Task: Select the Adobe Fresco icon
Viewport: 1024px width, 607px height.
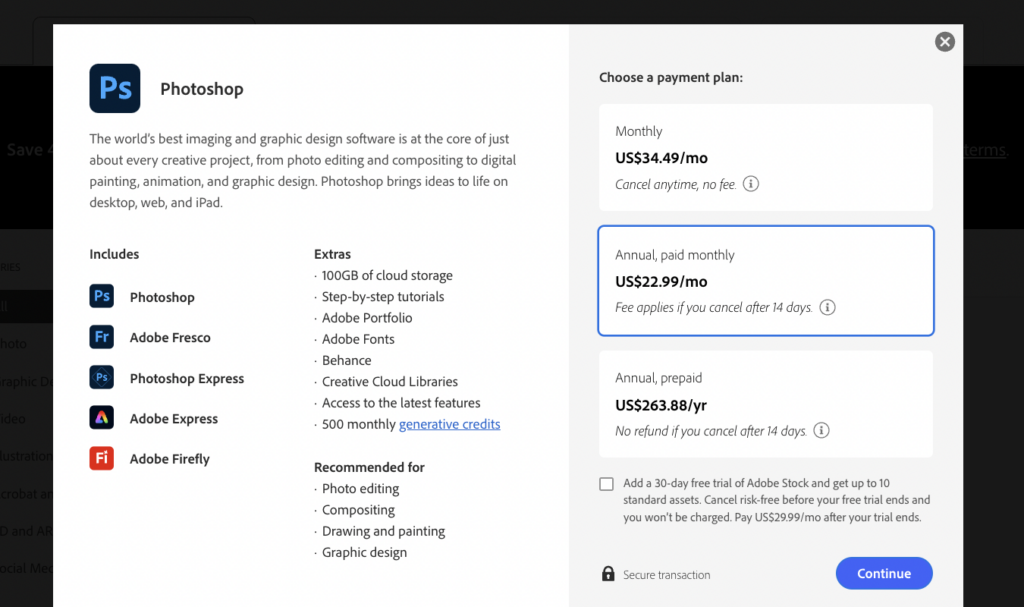Action: [x=101, y=337]
